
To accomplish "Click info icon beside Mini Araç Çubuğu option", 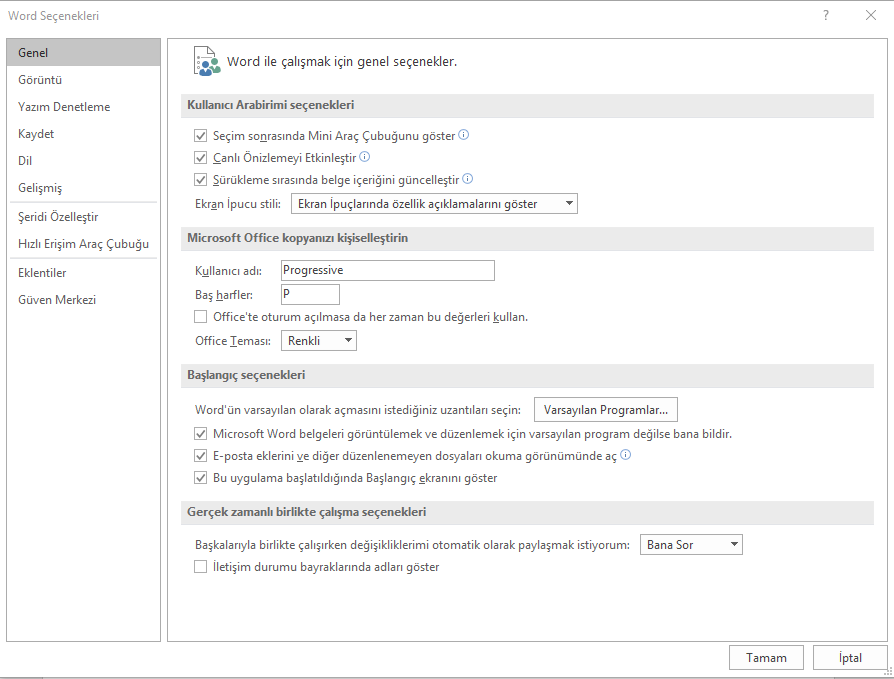I will 464,135.
